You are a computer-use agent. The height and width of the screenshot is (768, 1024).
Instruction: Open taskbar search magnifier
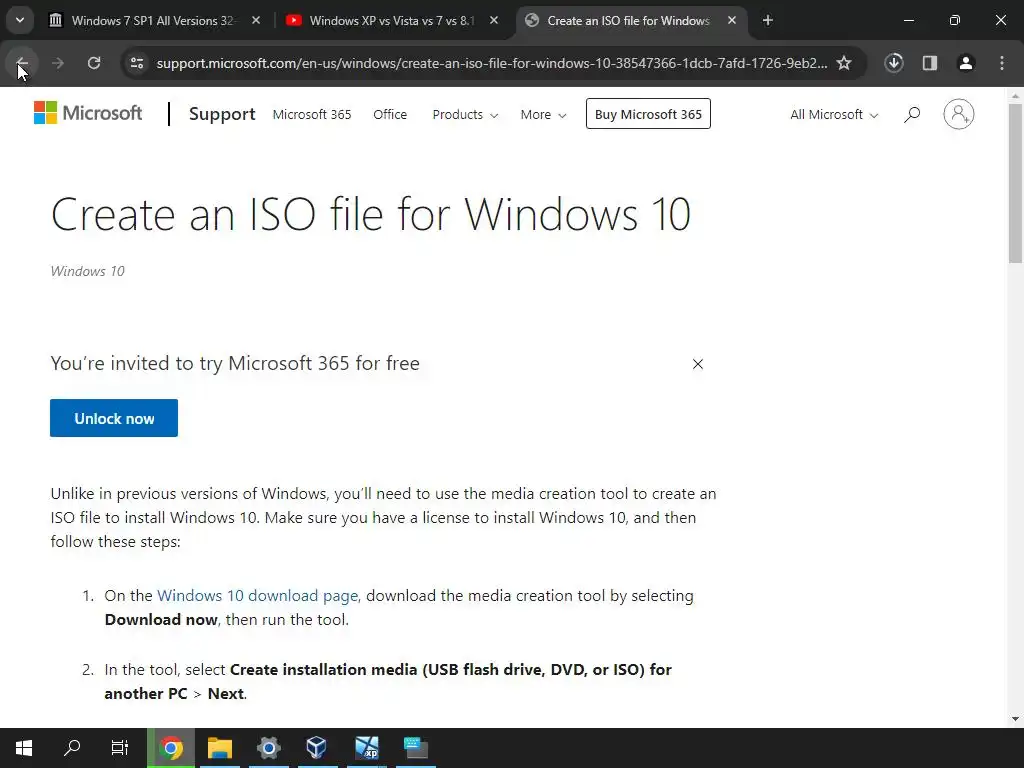pos(72,748)
